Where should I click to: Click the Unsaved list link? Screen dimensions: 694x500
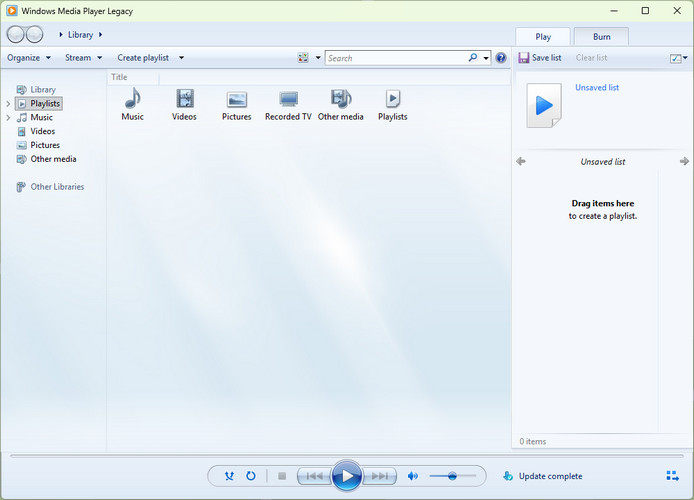click(597, 87)
